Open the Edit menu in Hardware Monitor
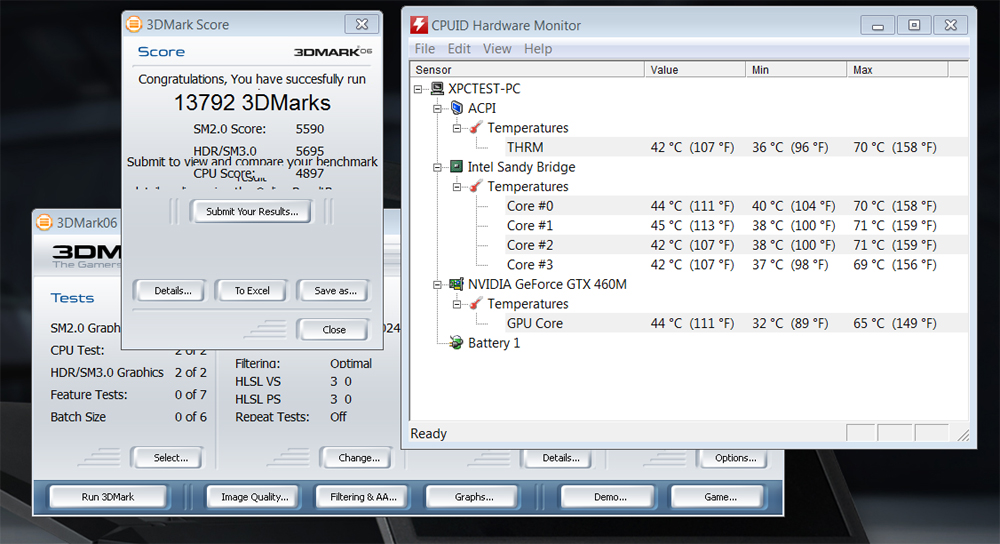This screenshot has height=544, width=1000. click(459, 48)
